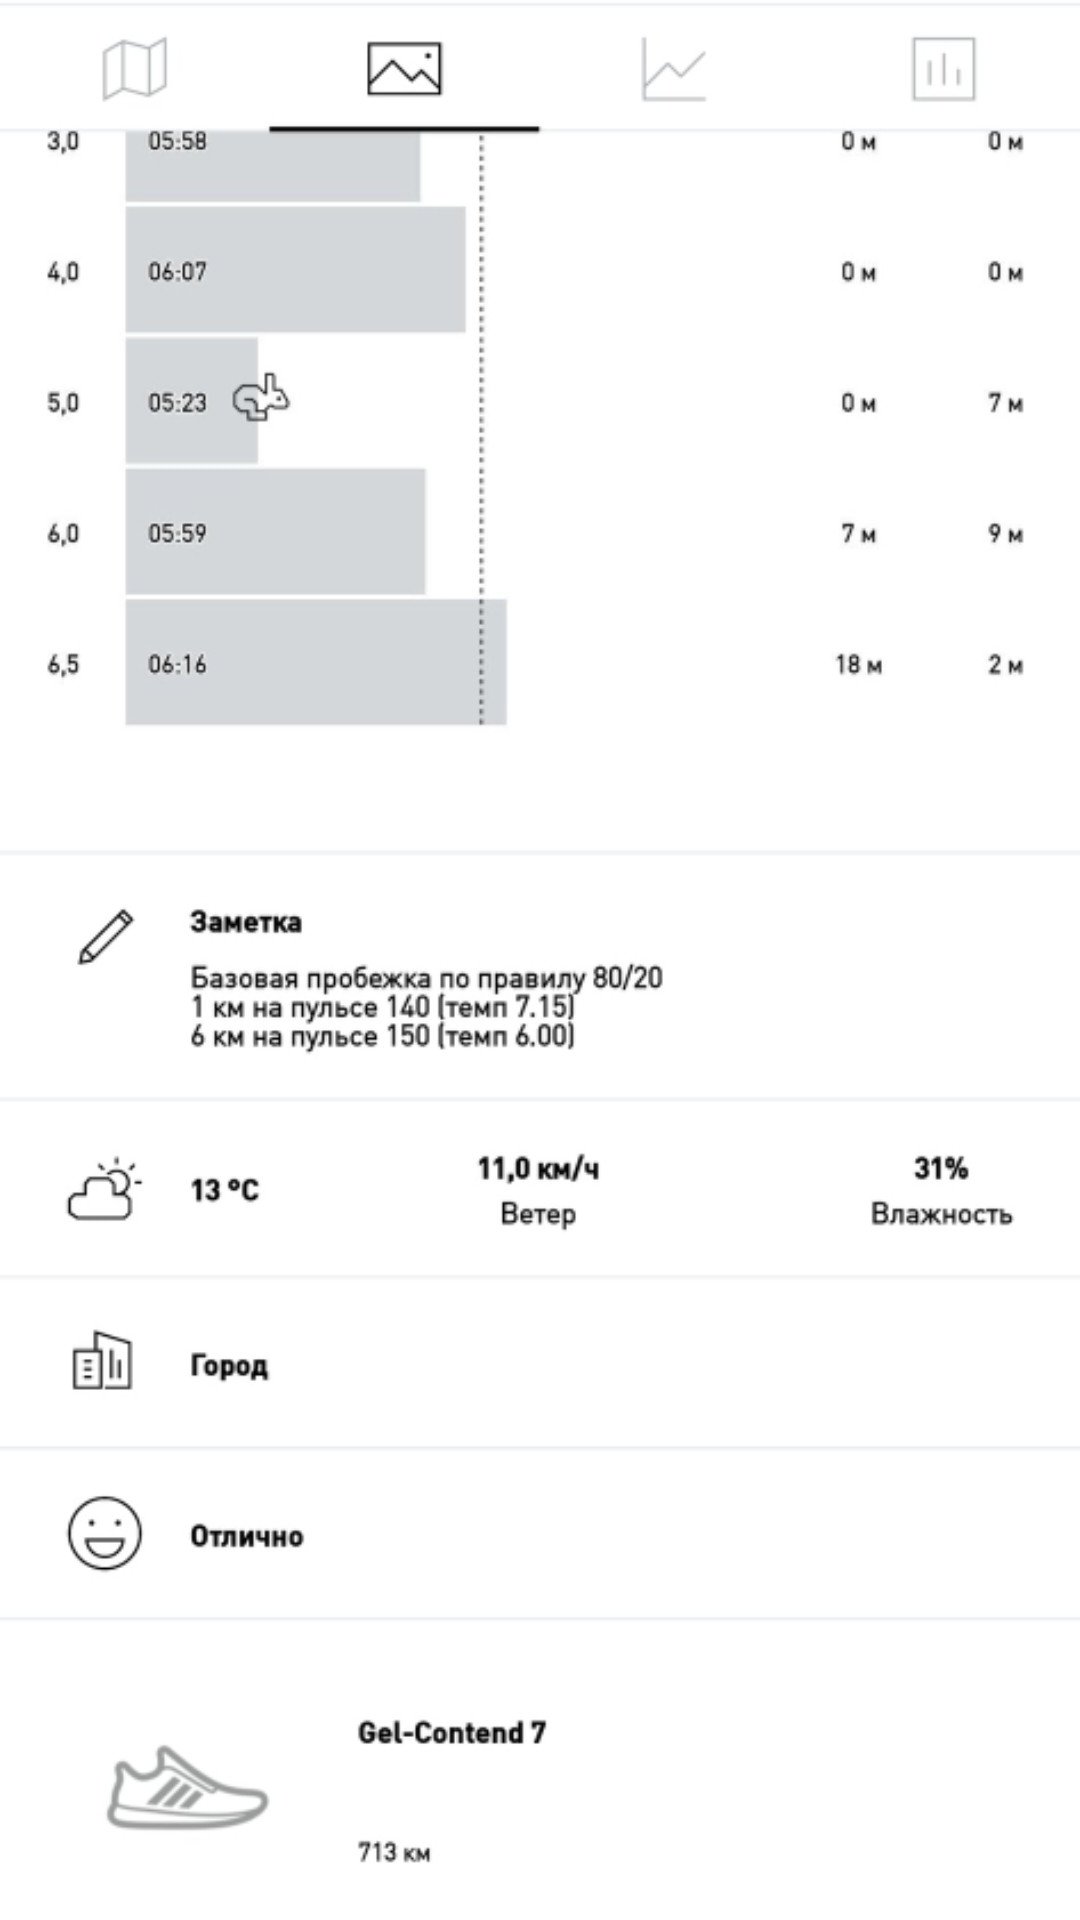Click the city buildings surface icon
Image resolution: width=1080 pixels, height=1920 pixels.
coord(102,1360)
